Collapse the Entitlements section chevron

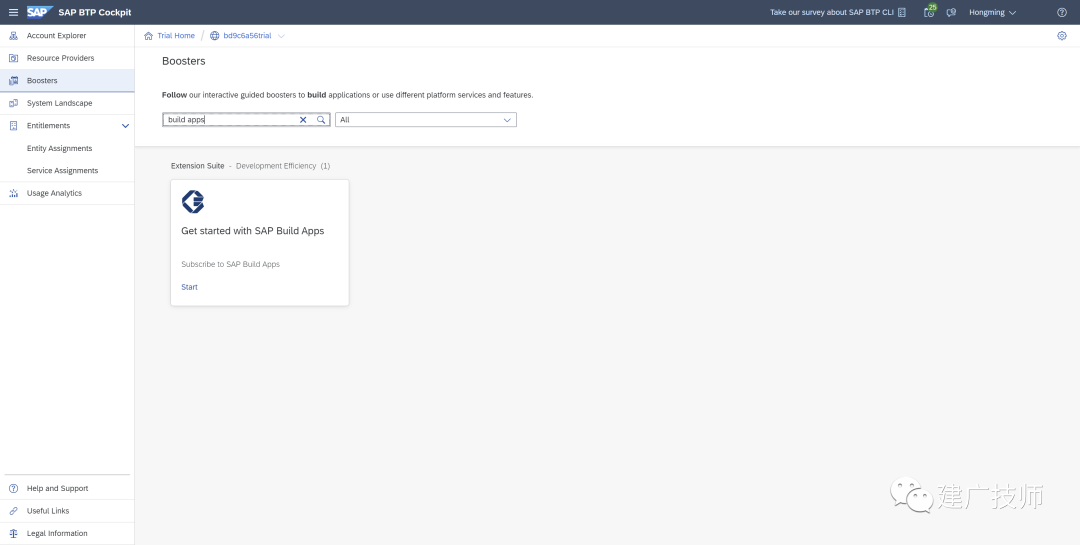125,126
